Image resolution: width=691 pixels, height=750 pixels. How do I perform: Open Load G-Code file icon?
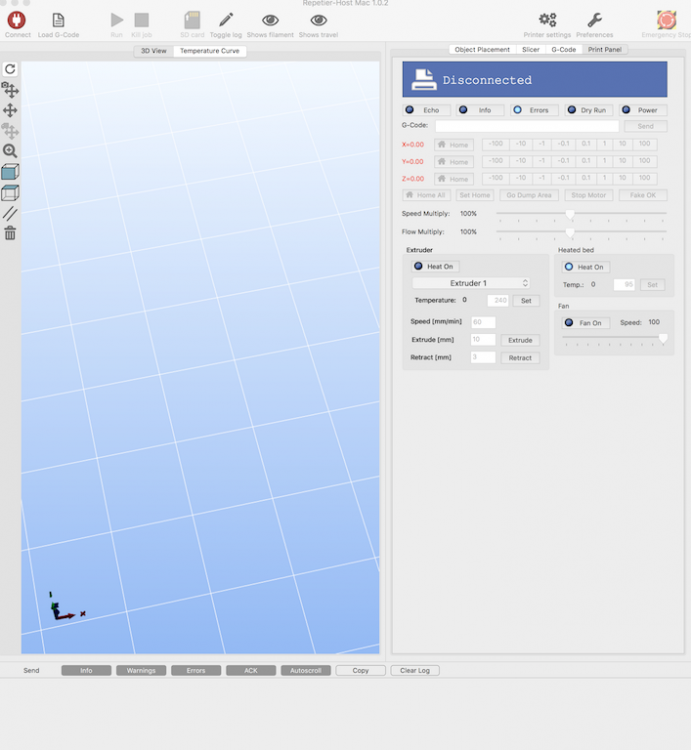pyautogui.click(x=58, y=20)
